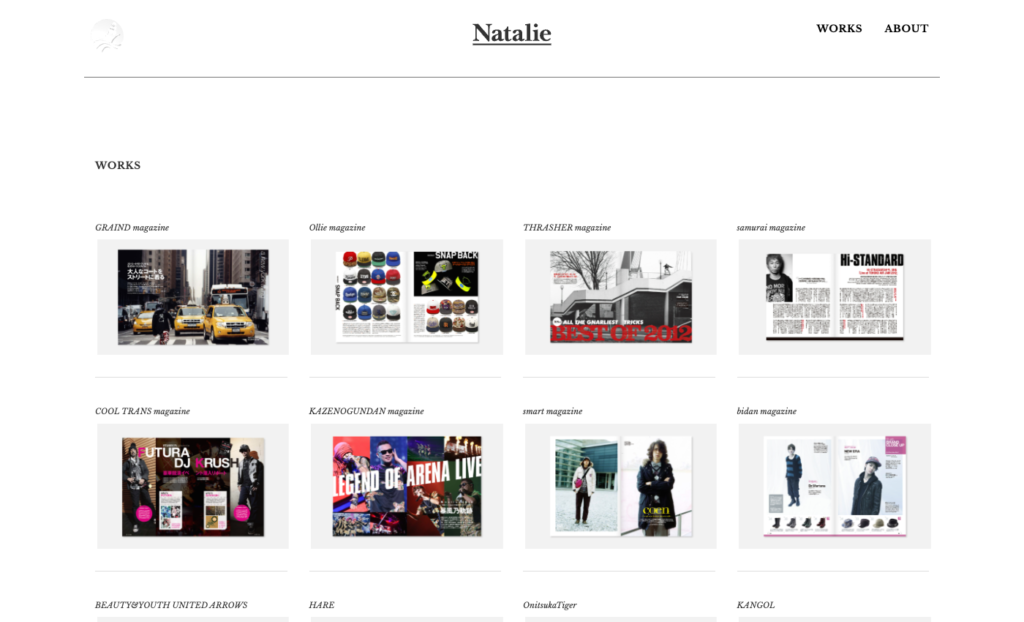Open the bidan magazine fashion spread thumbnail

[x=835, y=486]
